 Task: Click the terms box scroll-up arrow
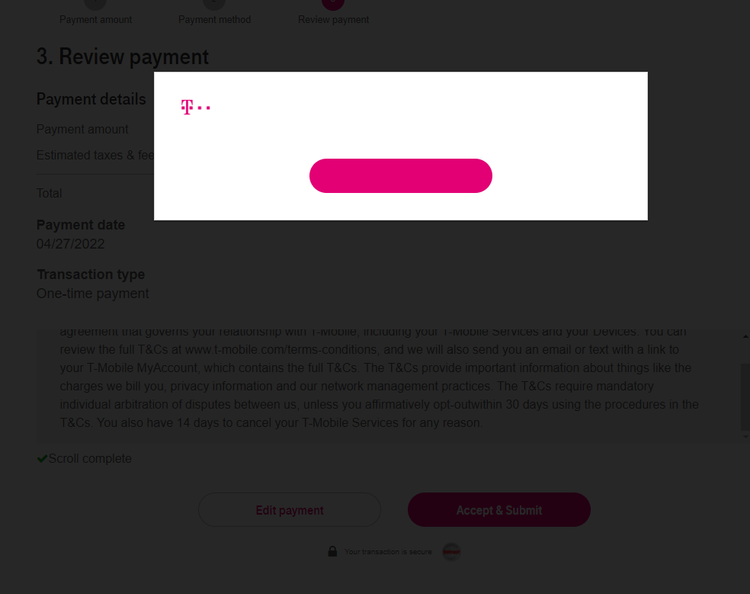tap(745, 337)
